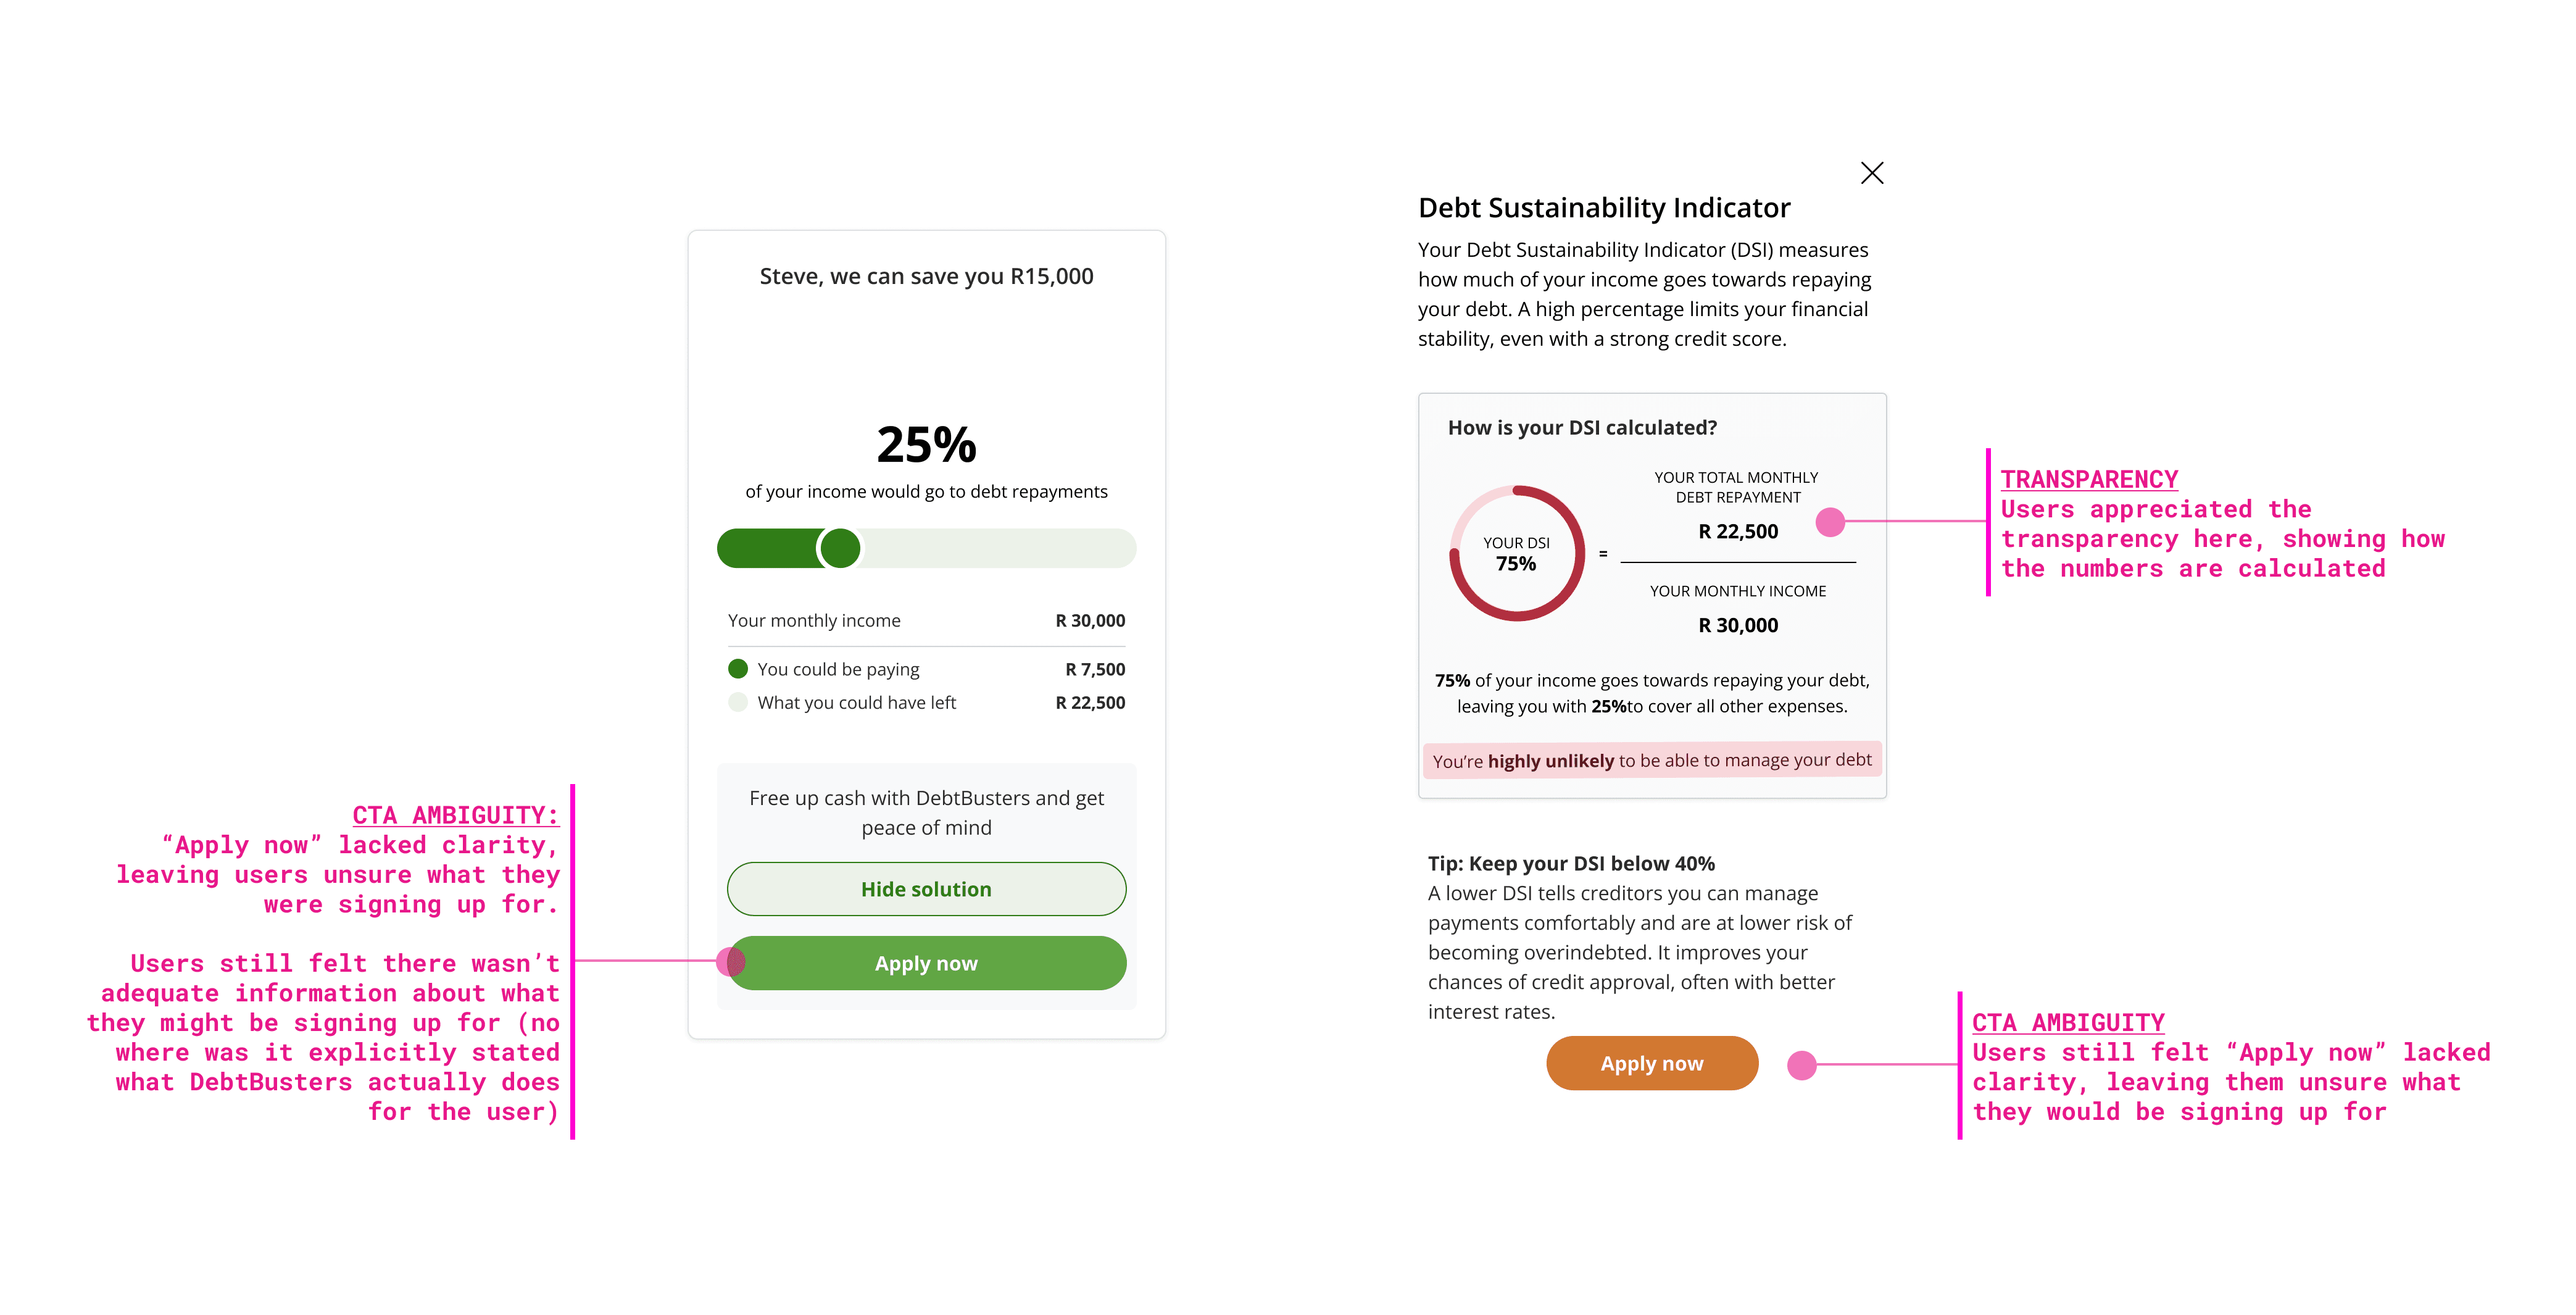The width and height of the screenshot is (2576, 1315).
Task: Click the unfilled part of the progress track
Action: [x=998, y=548]
